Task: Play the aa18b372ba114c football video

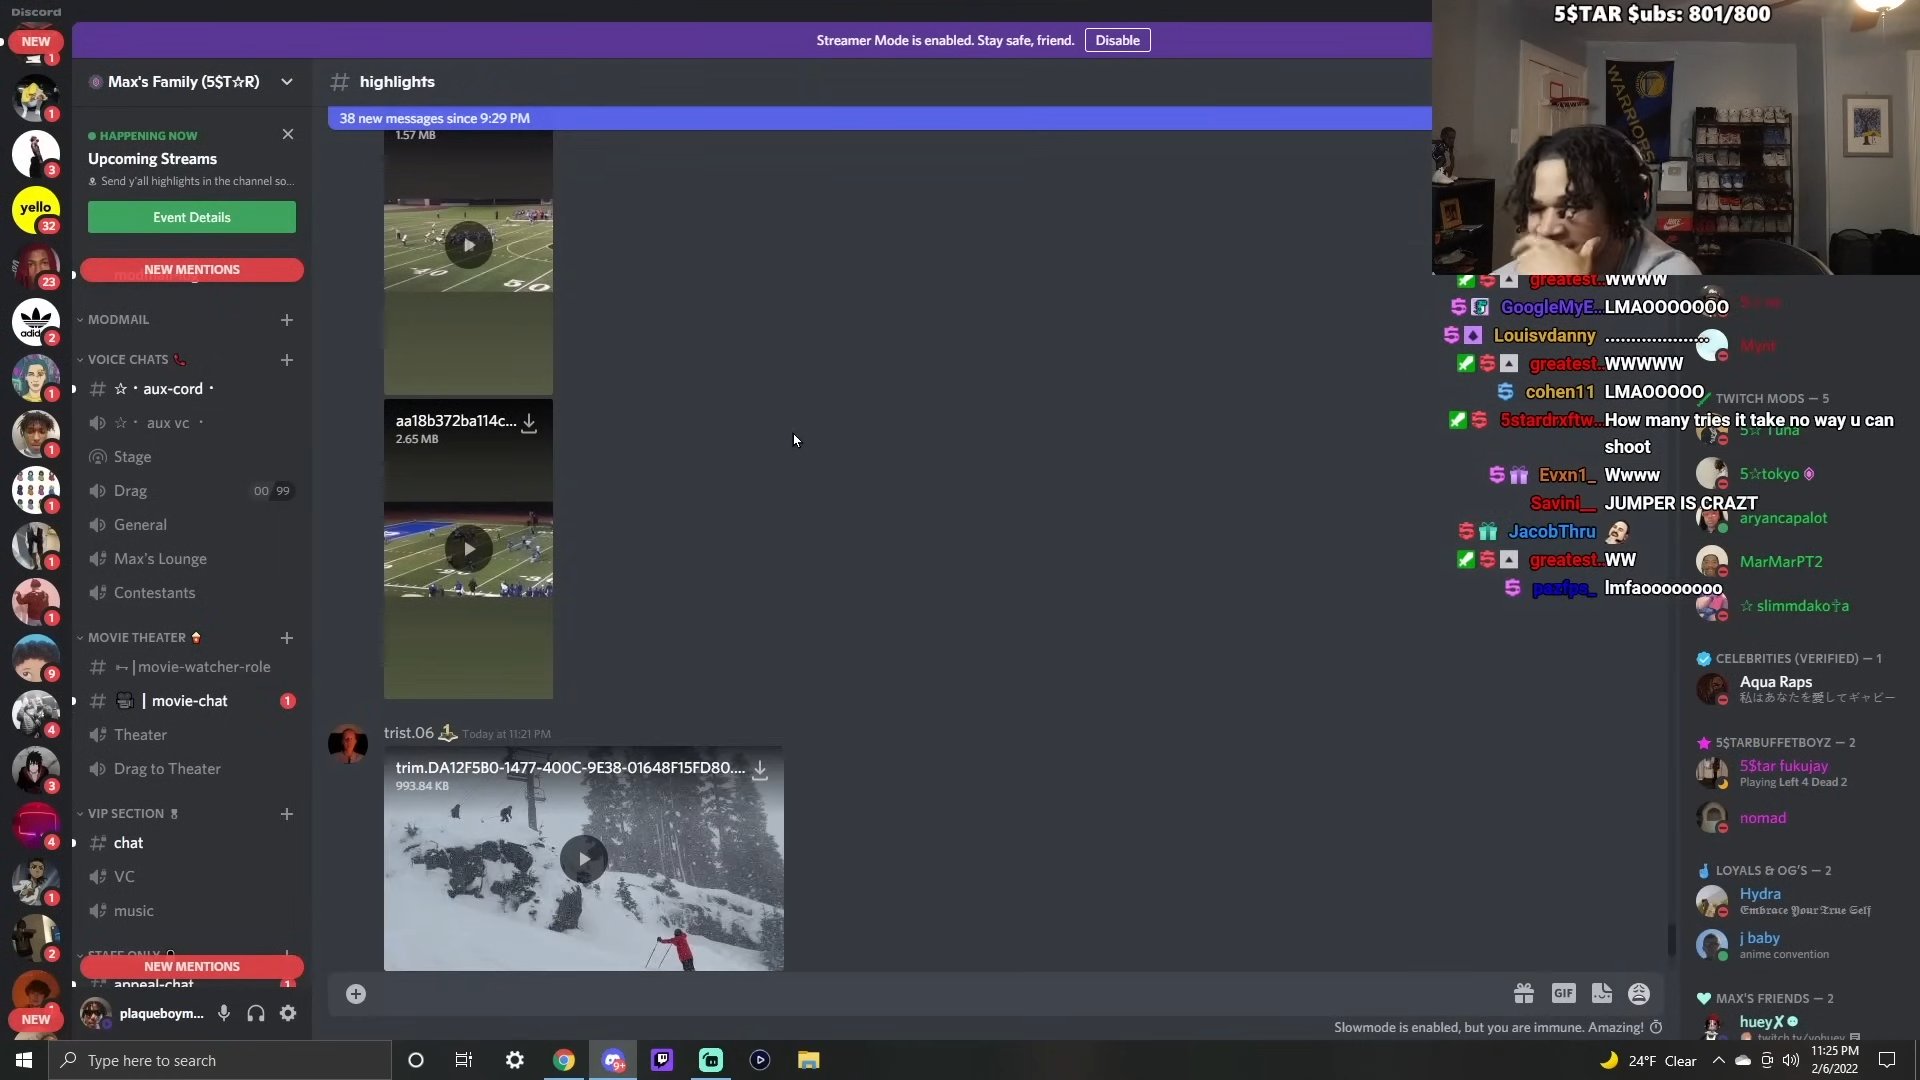Action: [x=469, y=549]
